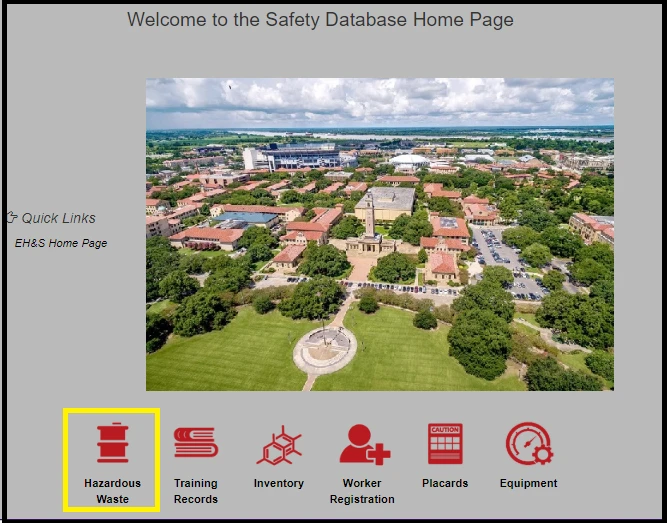667x523 pixels.
Task: Click the circular plaza on the photo's lawn
Action: [324, 349]
